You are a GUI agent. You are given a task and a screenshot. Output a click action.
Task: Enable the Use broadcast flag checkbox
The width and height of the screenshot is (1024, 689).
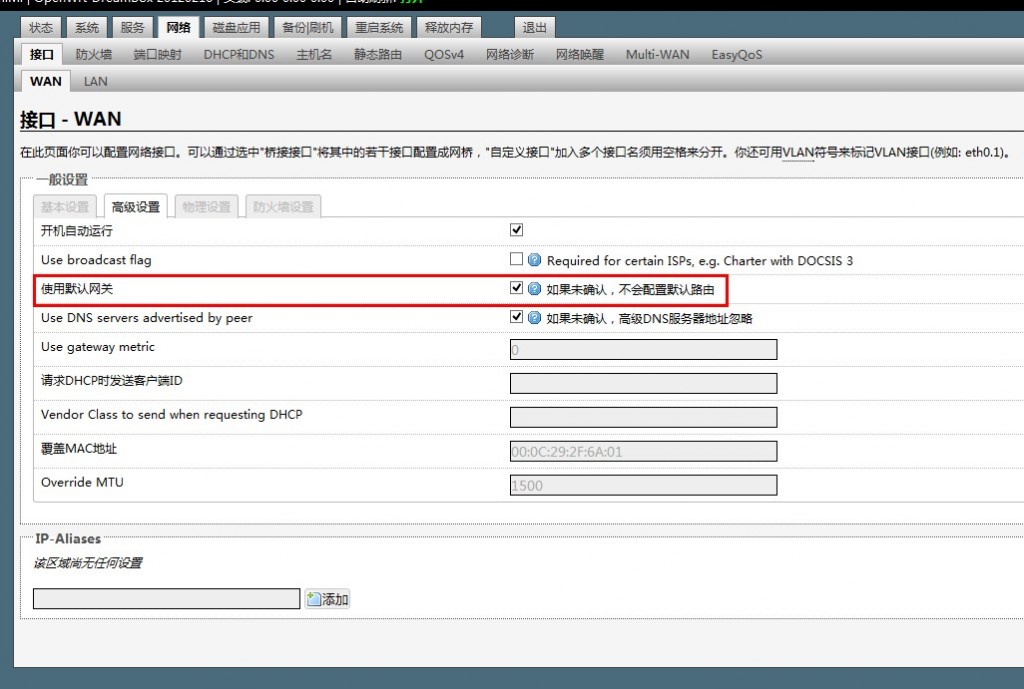pos(517,259)
